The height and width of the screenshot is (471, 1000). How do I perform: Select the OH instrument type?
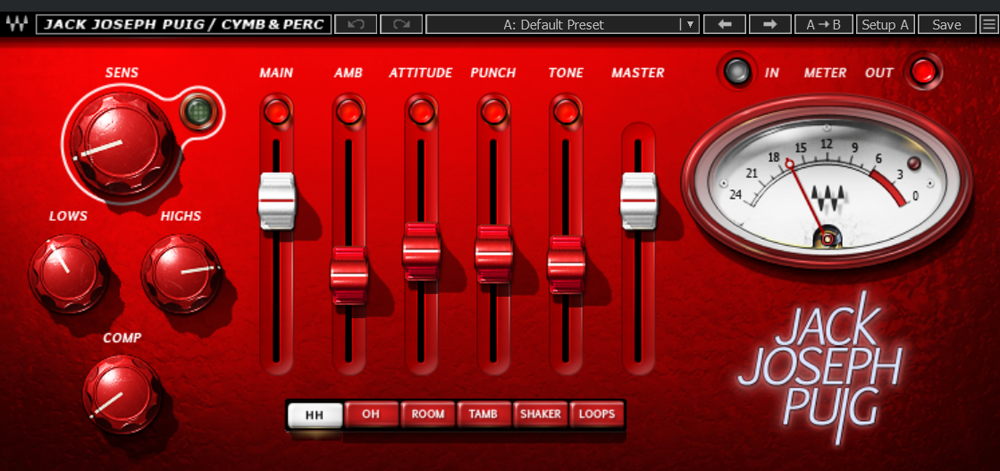(x=371, y=414)
